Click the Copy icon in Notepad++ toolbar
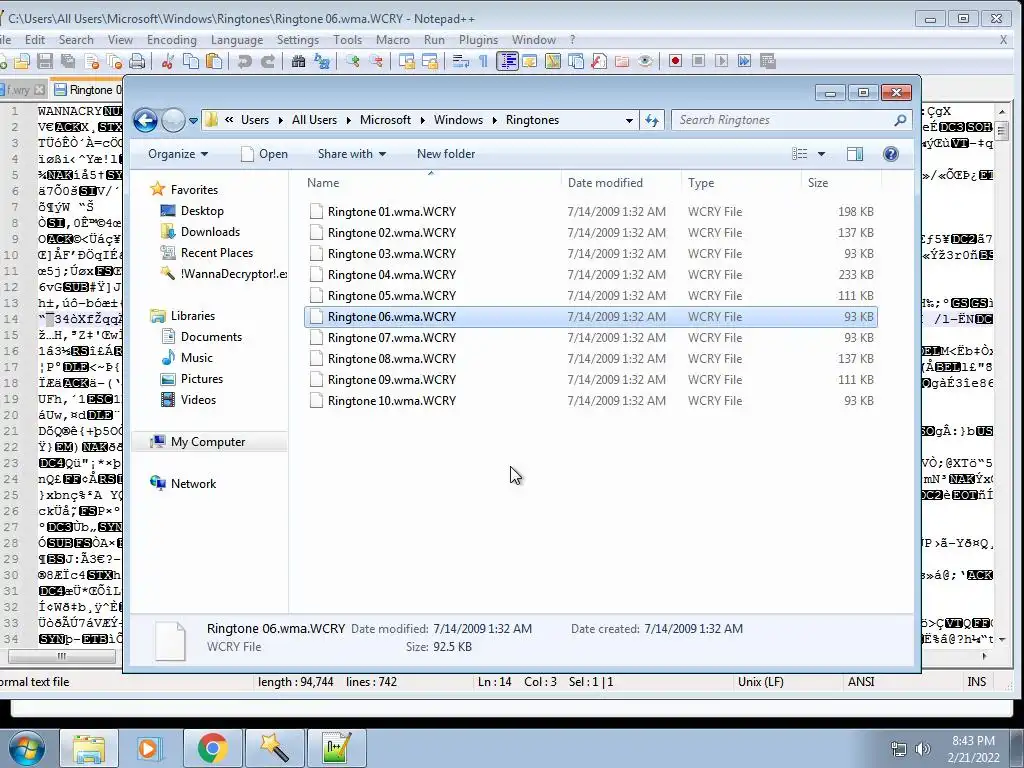Image resolution: width=1024 pixels, height=768 pixels. 191,61
